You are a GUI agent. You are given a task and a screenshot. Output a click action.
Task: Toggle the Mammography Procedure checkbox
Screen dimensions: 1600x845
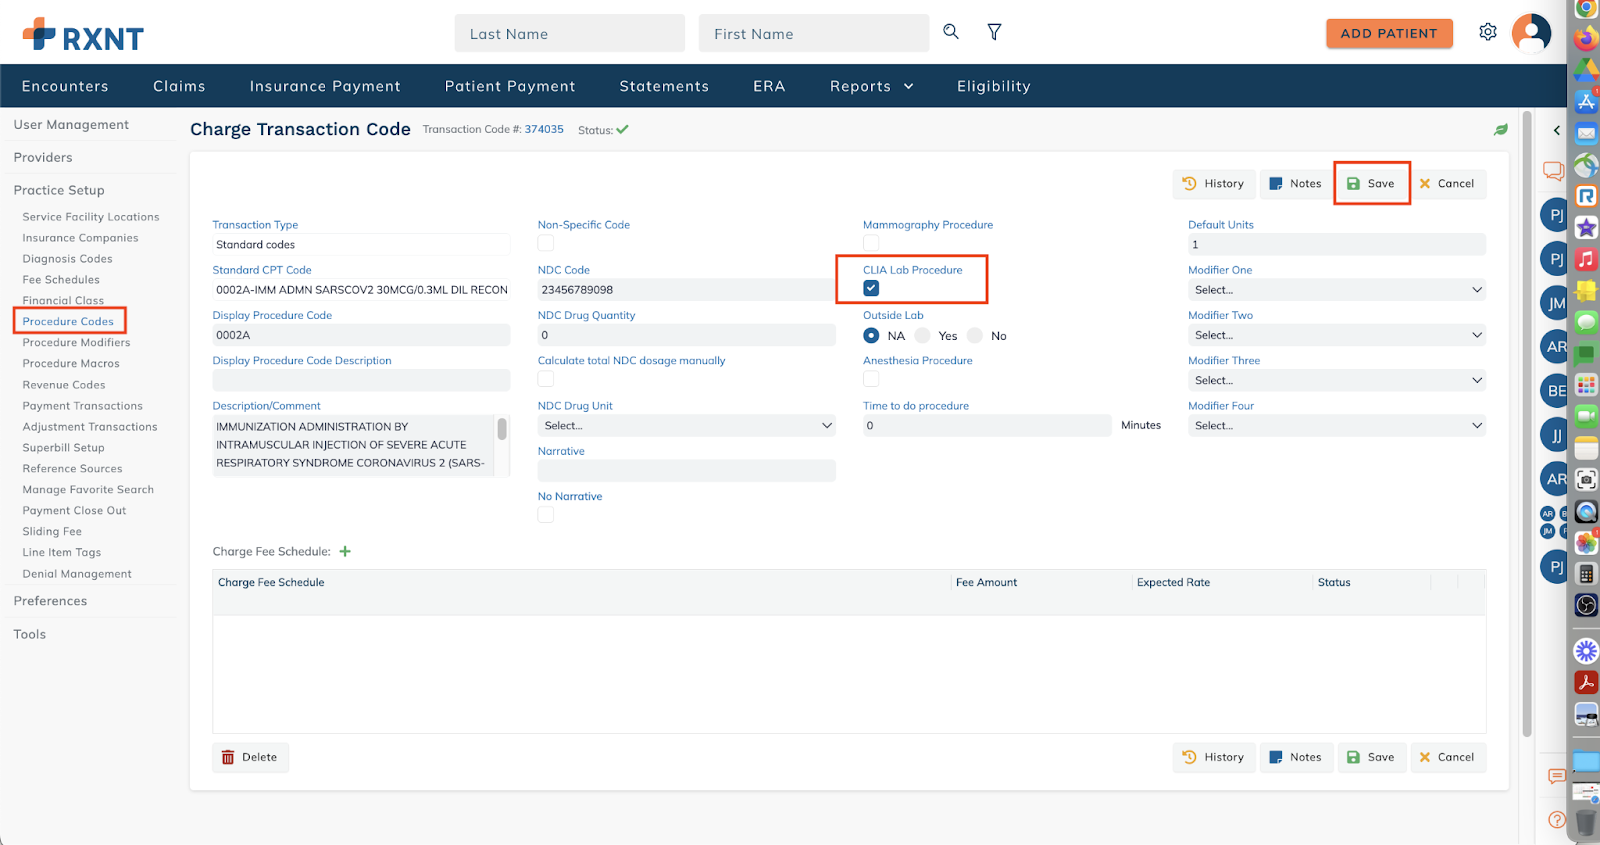click(x=871, y=243)
